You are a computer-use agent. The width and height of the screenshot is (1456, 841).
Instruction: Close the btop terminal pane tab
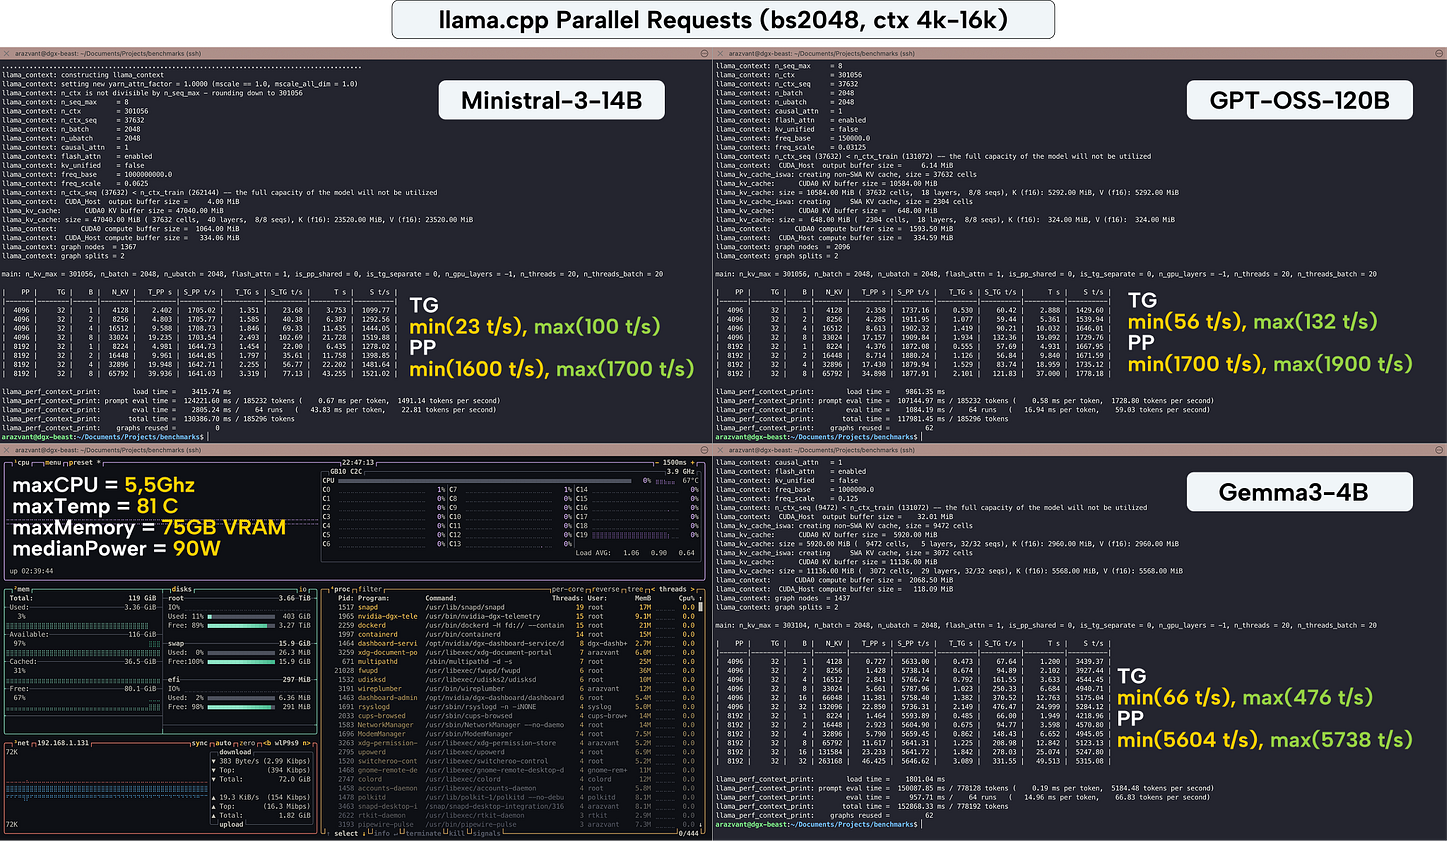point(7,450)
